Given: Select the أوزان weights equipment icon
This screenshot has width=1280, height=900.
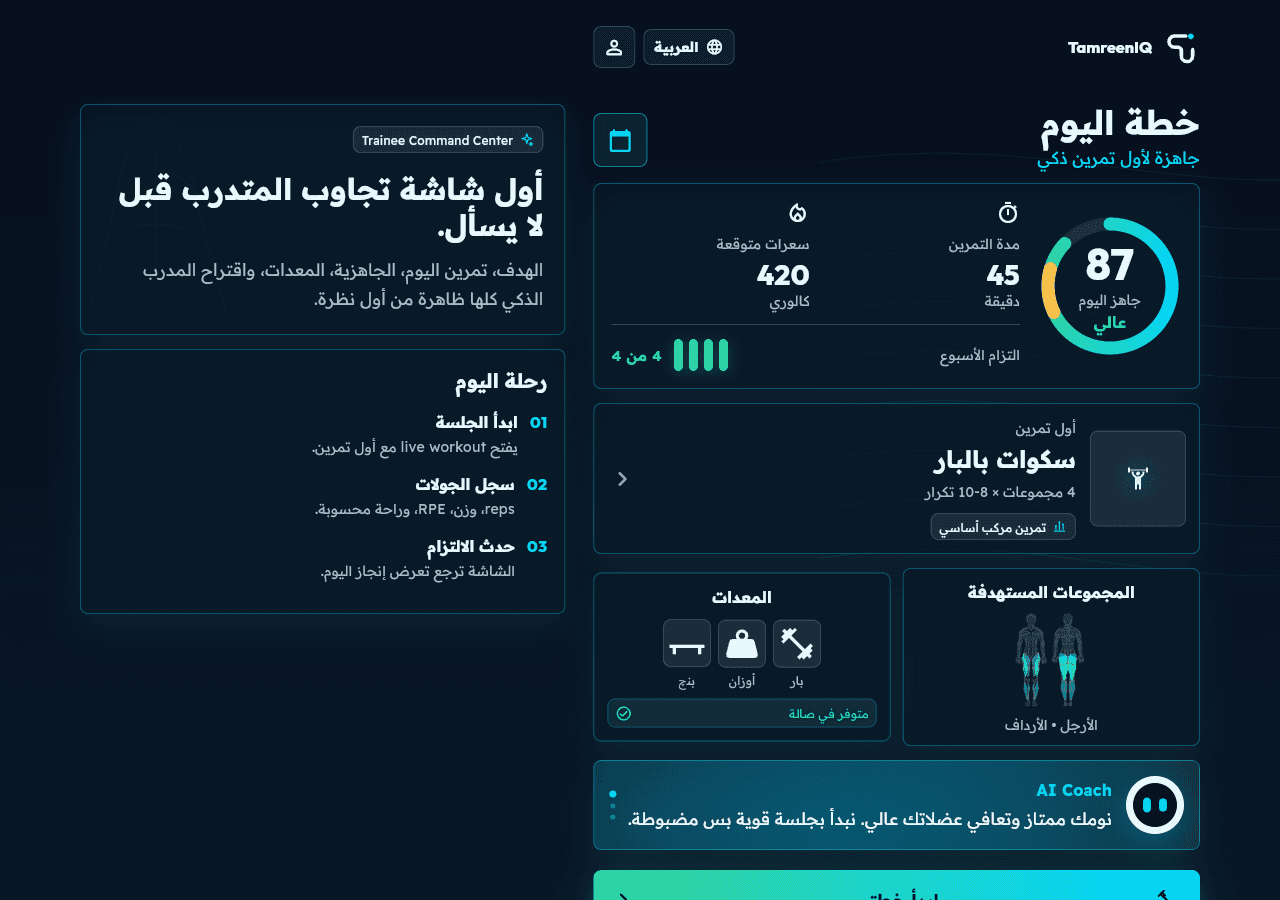Looking at the screenshot, I should point(742,644).
